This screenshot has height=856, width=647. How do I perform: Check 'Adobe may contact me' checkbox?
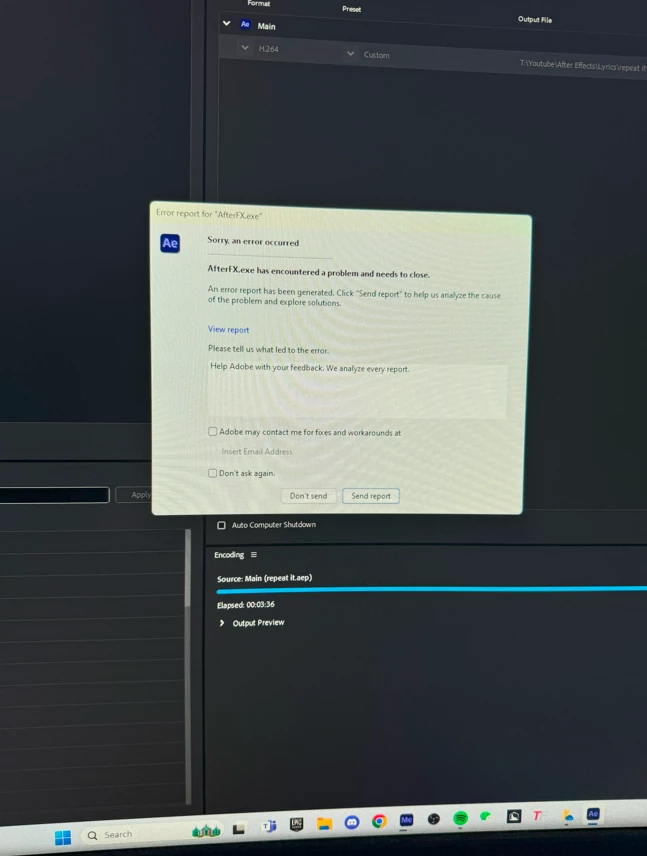click(x=212, y=431)
